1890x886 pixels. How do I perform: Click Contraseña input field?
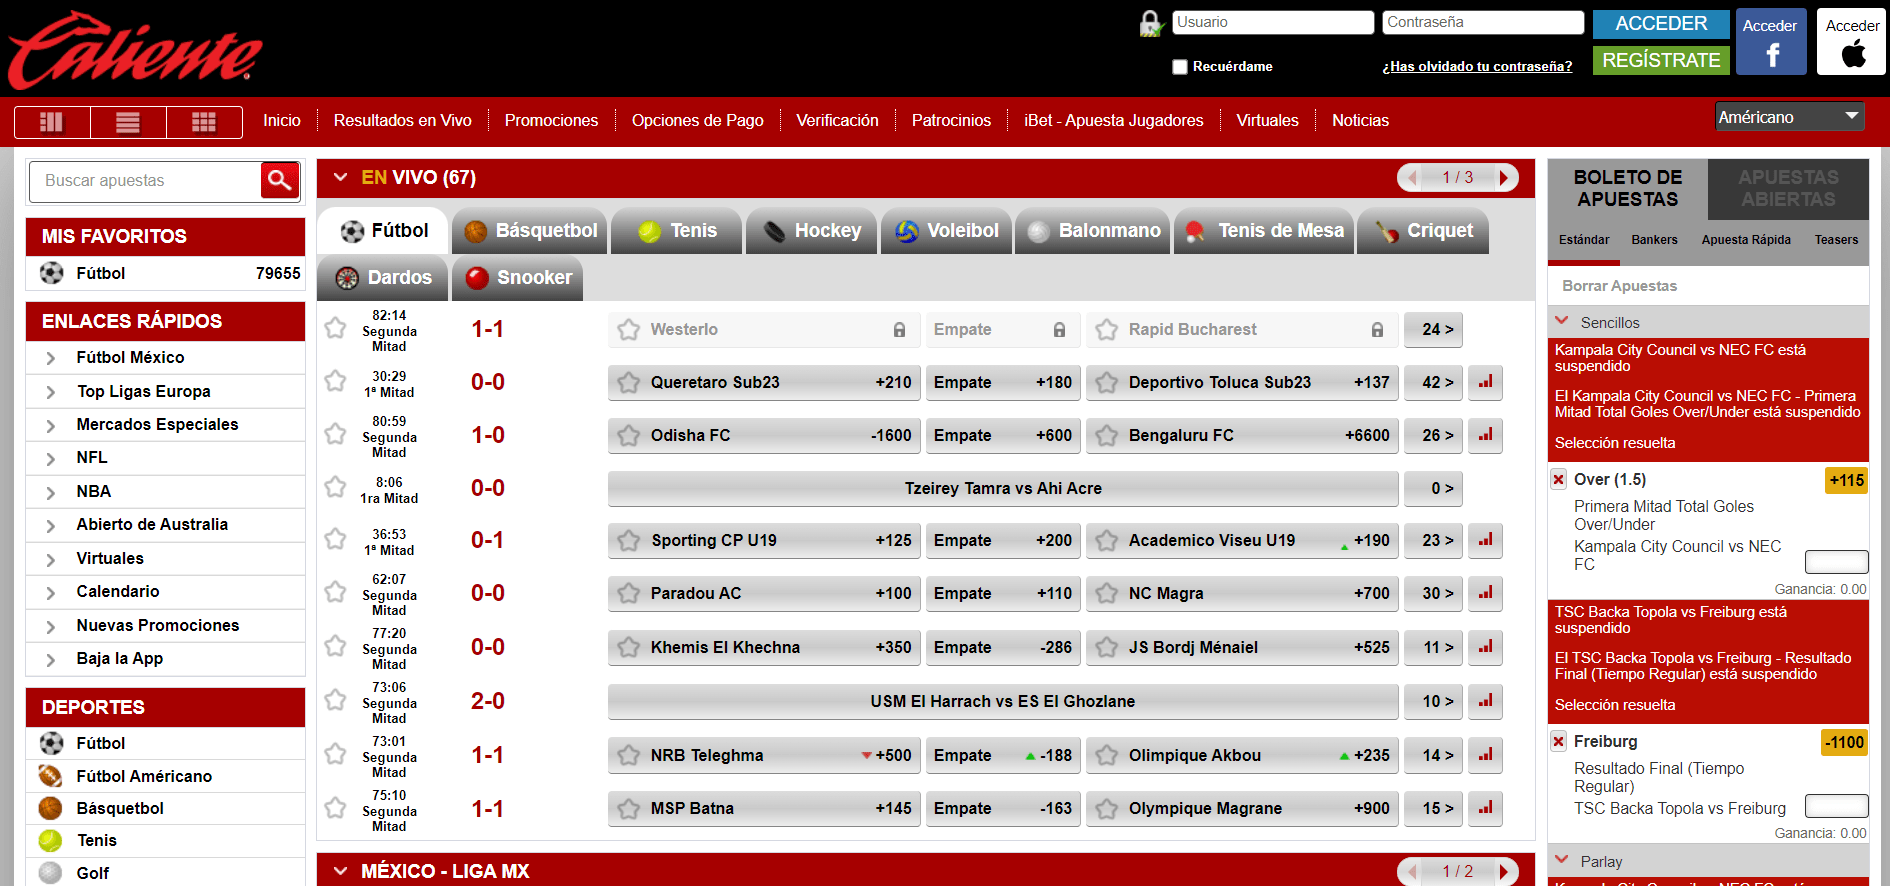pos(1483,22)
